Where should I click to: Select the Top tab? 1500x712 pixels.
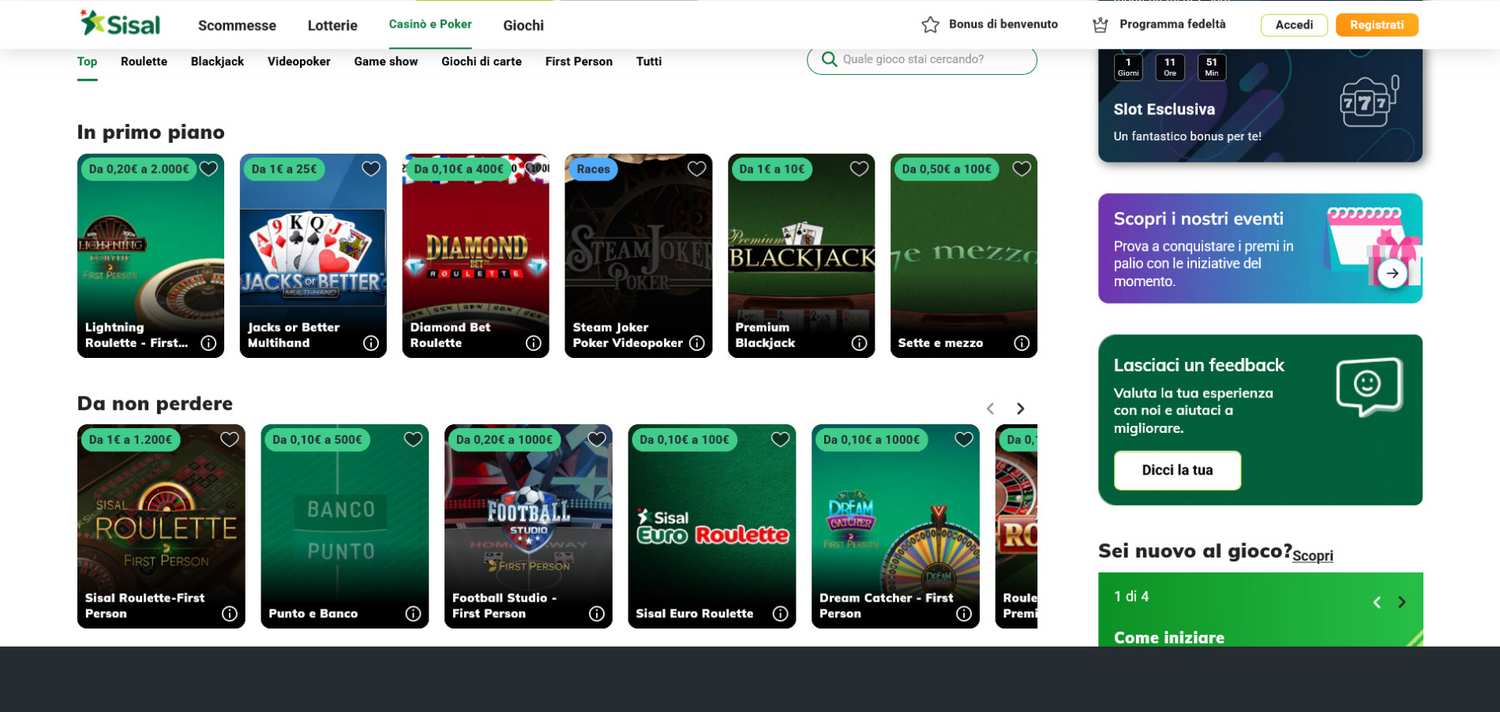87,61
